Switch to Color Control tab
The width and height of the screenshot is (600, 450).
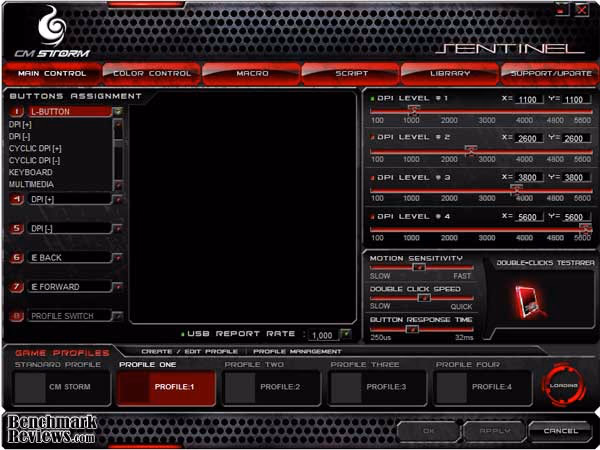coord(152,73)
